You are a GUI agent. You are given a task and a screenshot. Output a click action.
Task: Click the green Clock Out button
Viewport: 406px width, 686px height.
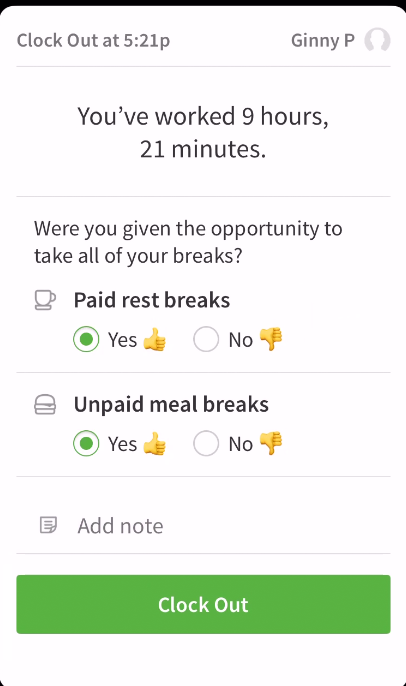tap(203, 604)
